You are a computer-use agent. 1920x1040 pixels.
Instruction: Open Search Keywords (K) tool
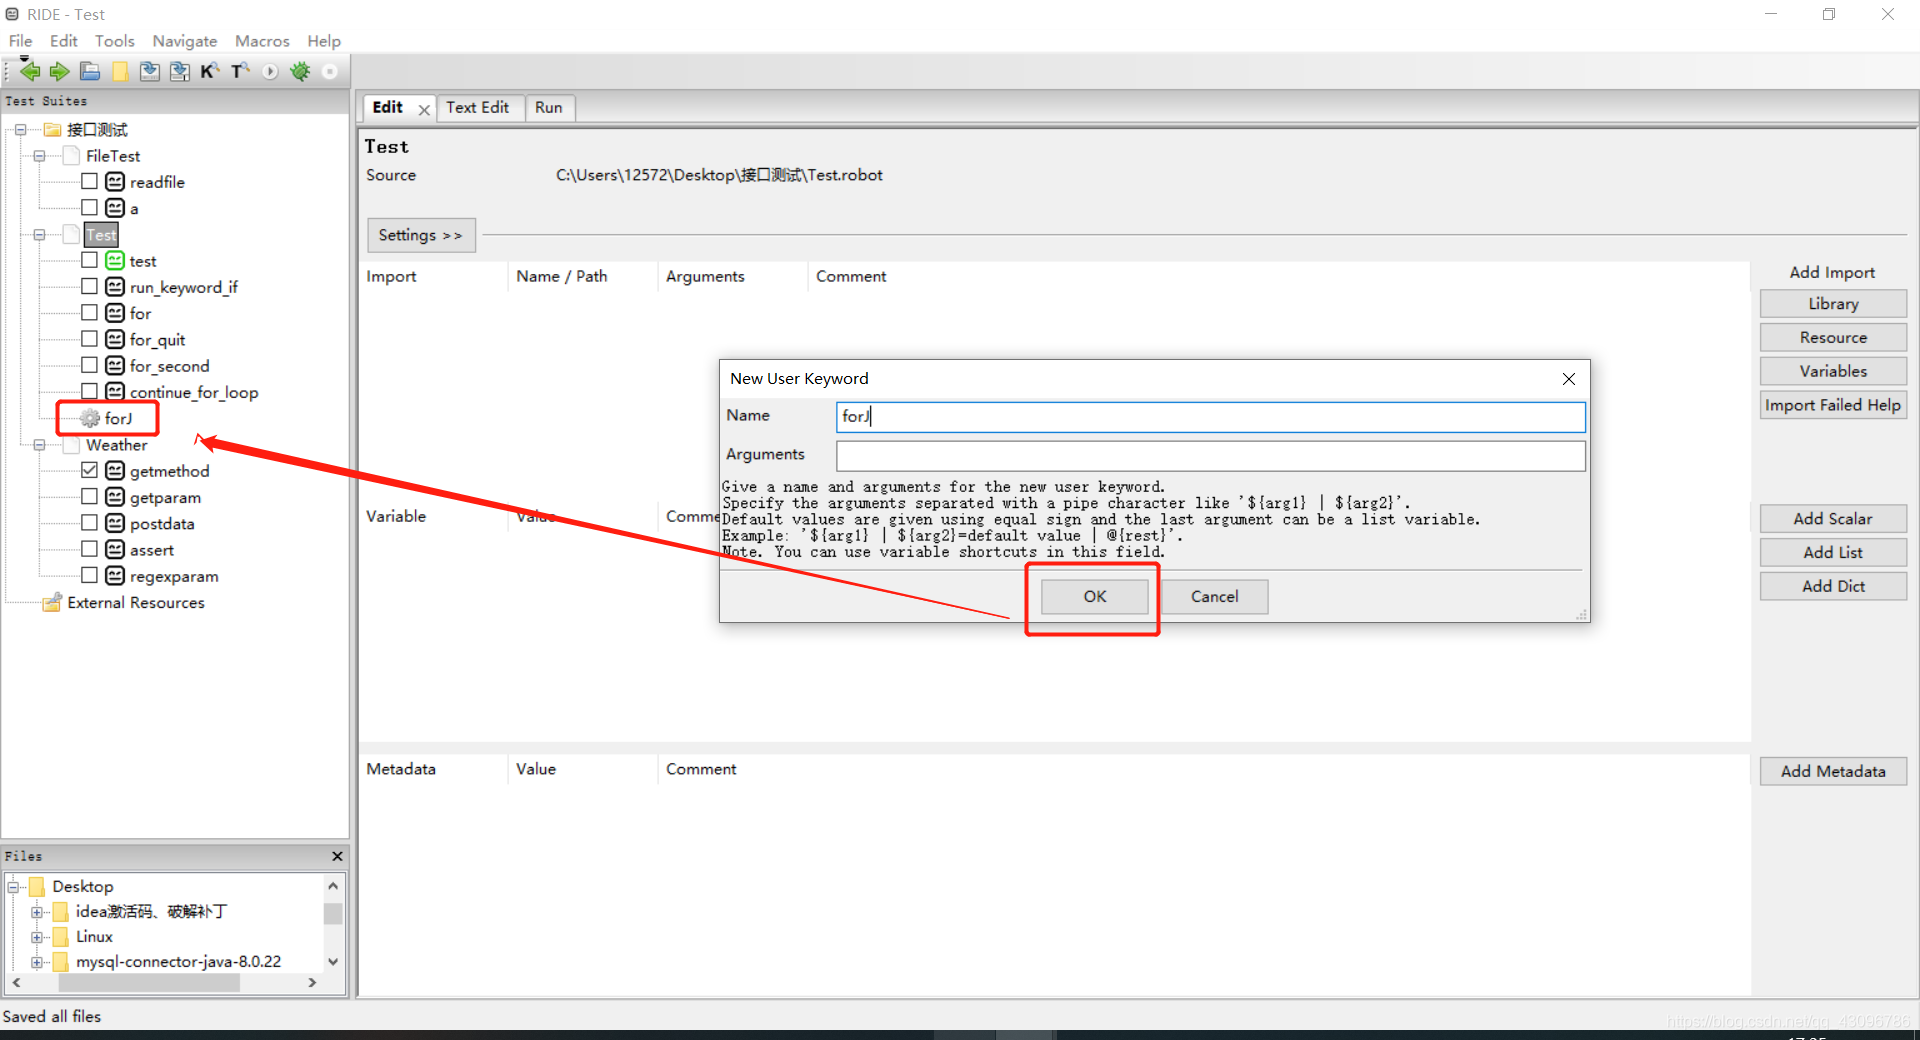click(x=210, y=71)
